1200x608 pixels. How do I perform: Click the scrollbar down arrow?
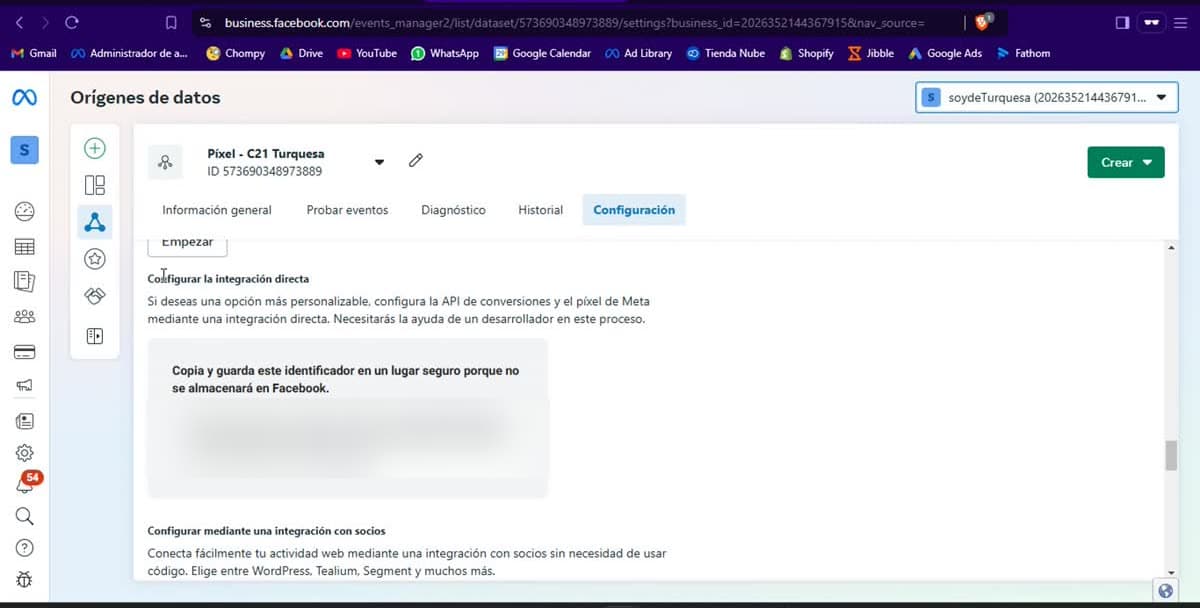tap(1171, 572)
